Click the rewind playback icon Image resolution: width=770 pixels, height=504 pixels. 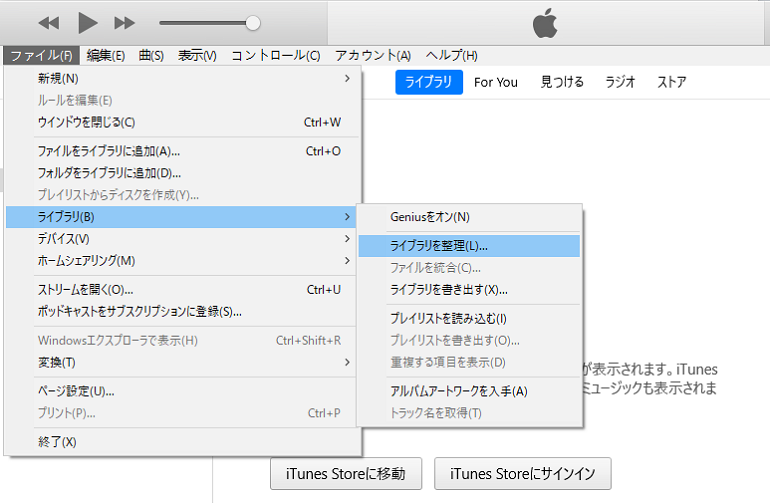pyautogui.click(x=49, y=23)
